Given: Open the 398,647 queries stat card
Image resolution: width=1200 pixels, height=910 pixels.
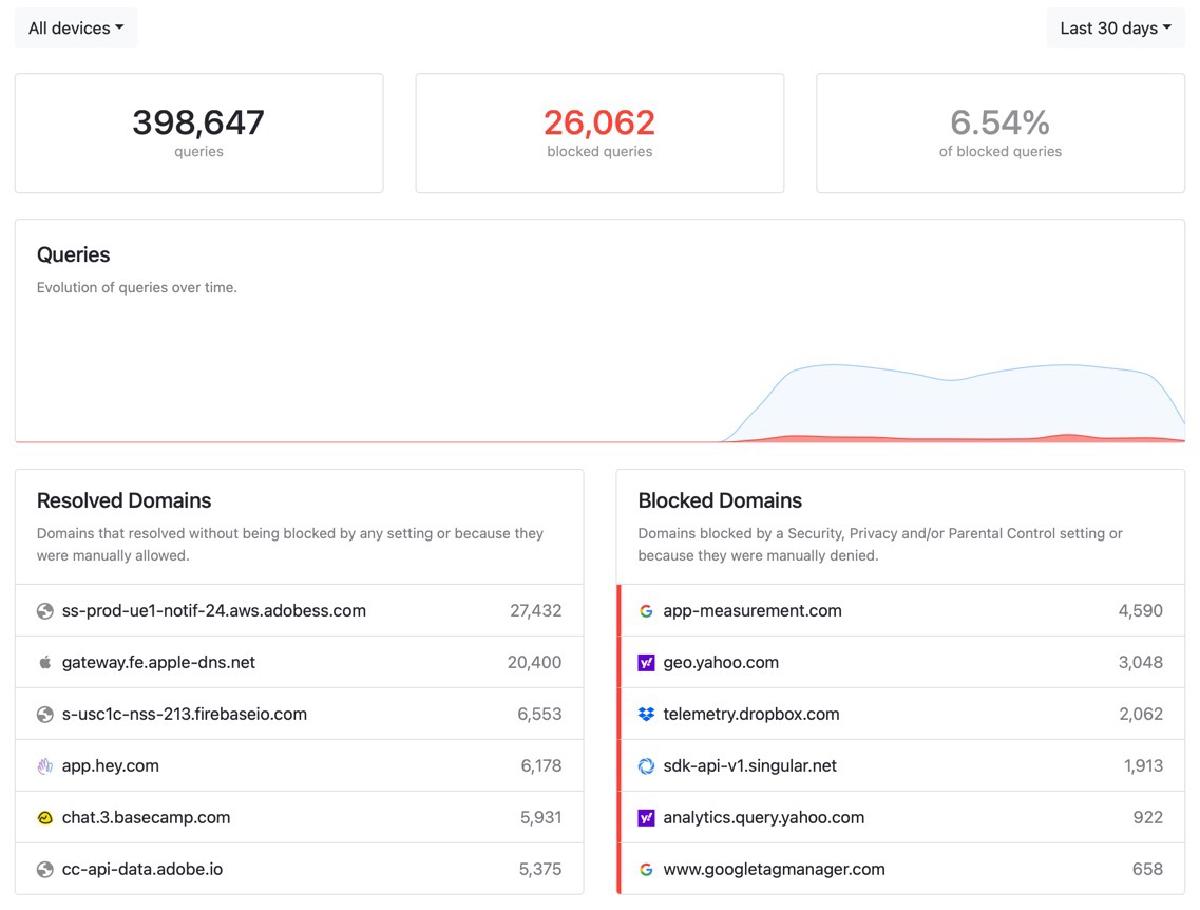Looking at the screenshot, I should click(x=199, y=133).
